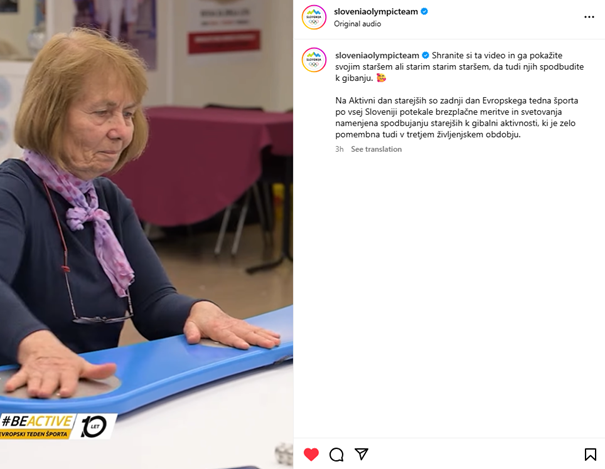Unlike the post with the red heart
The width and height of the screenshot is (605, 469).
[311, 454]
